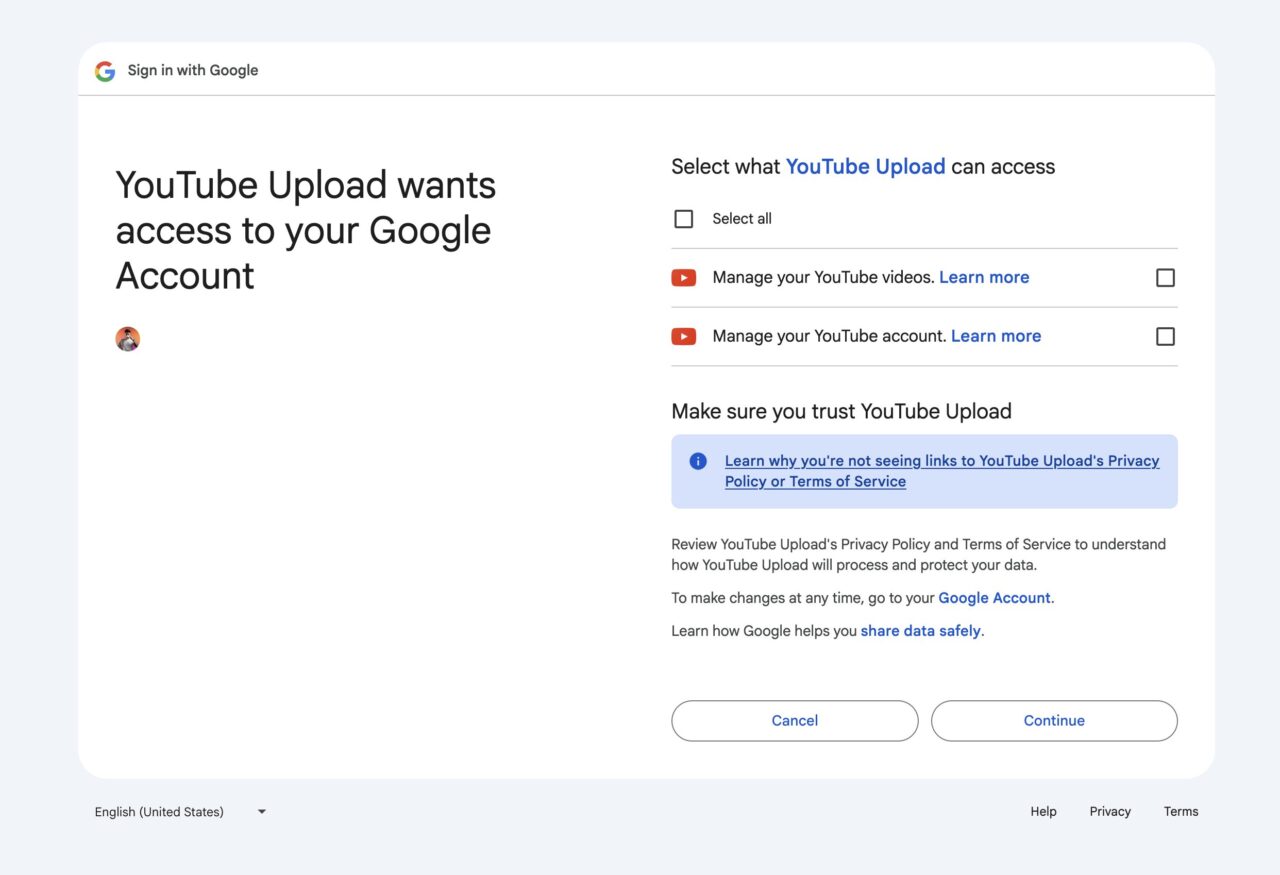Click the YouTube icon beside the videos permission
Screen dimensions: 1280x875
(x=684, y=277)
